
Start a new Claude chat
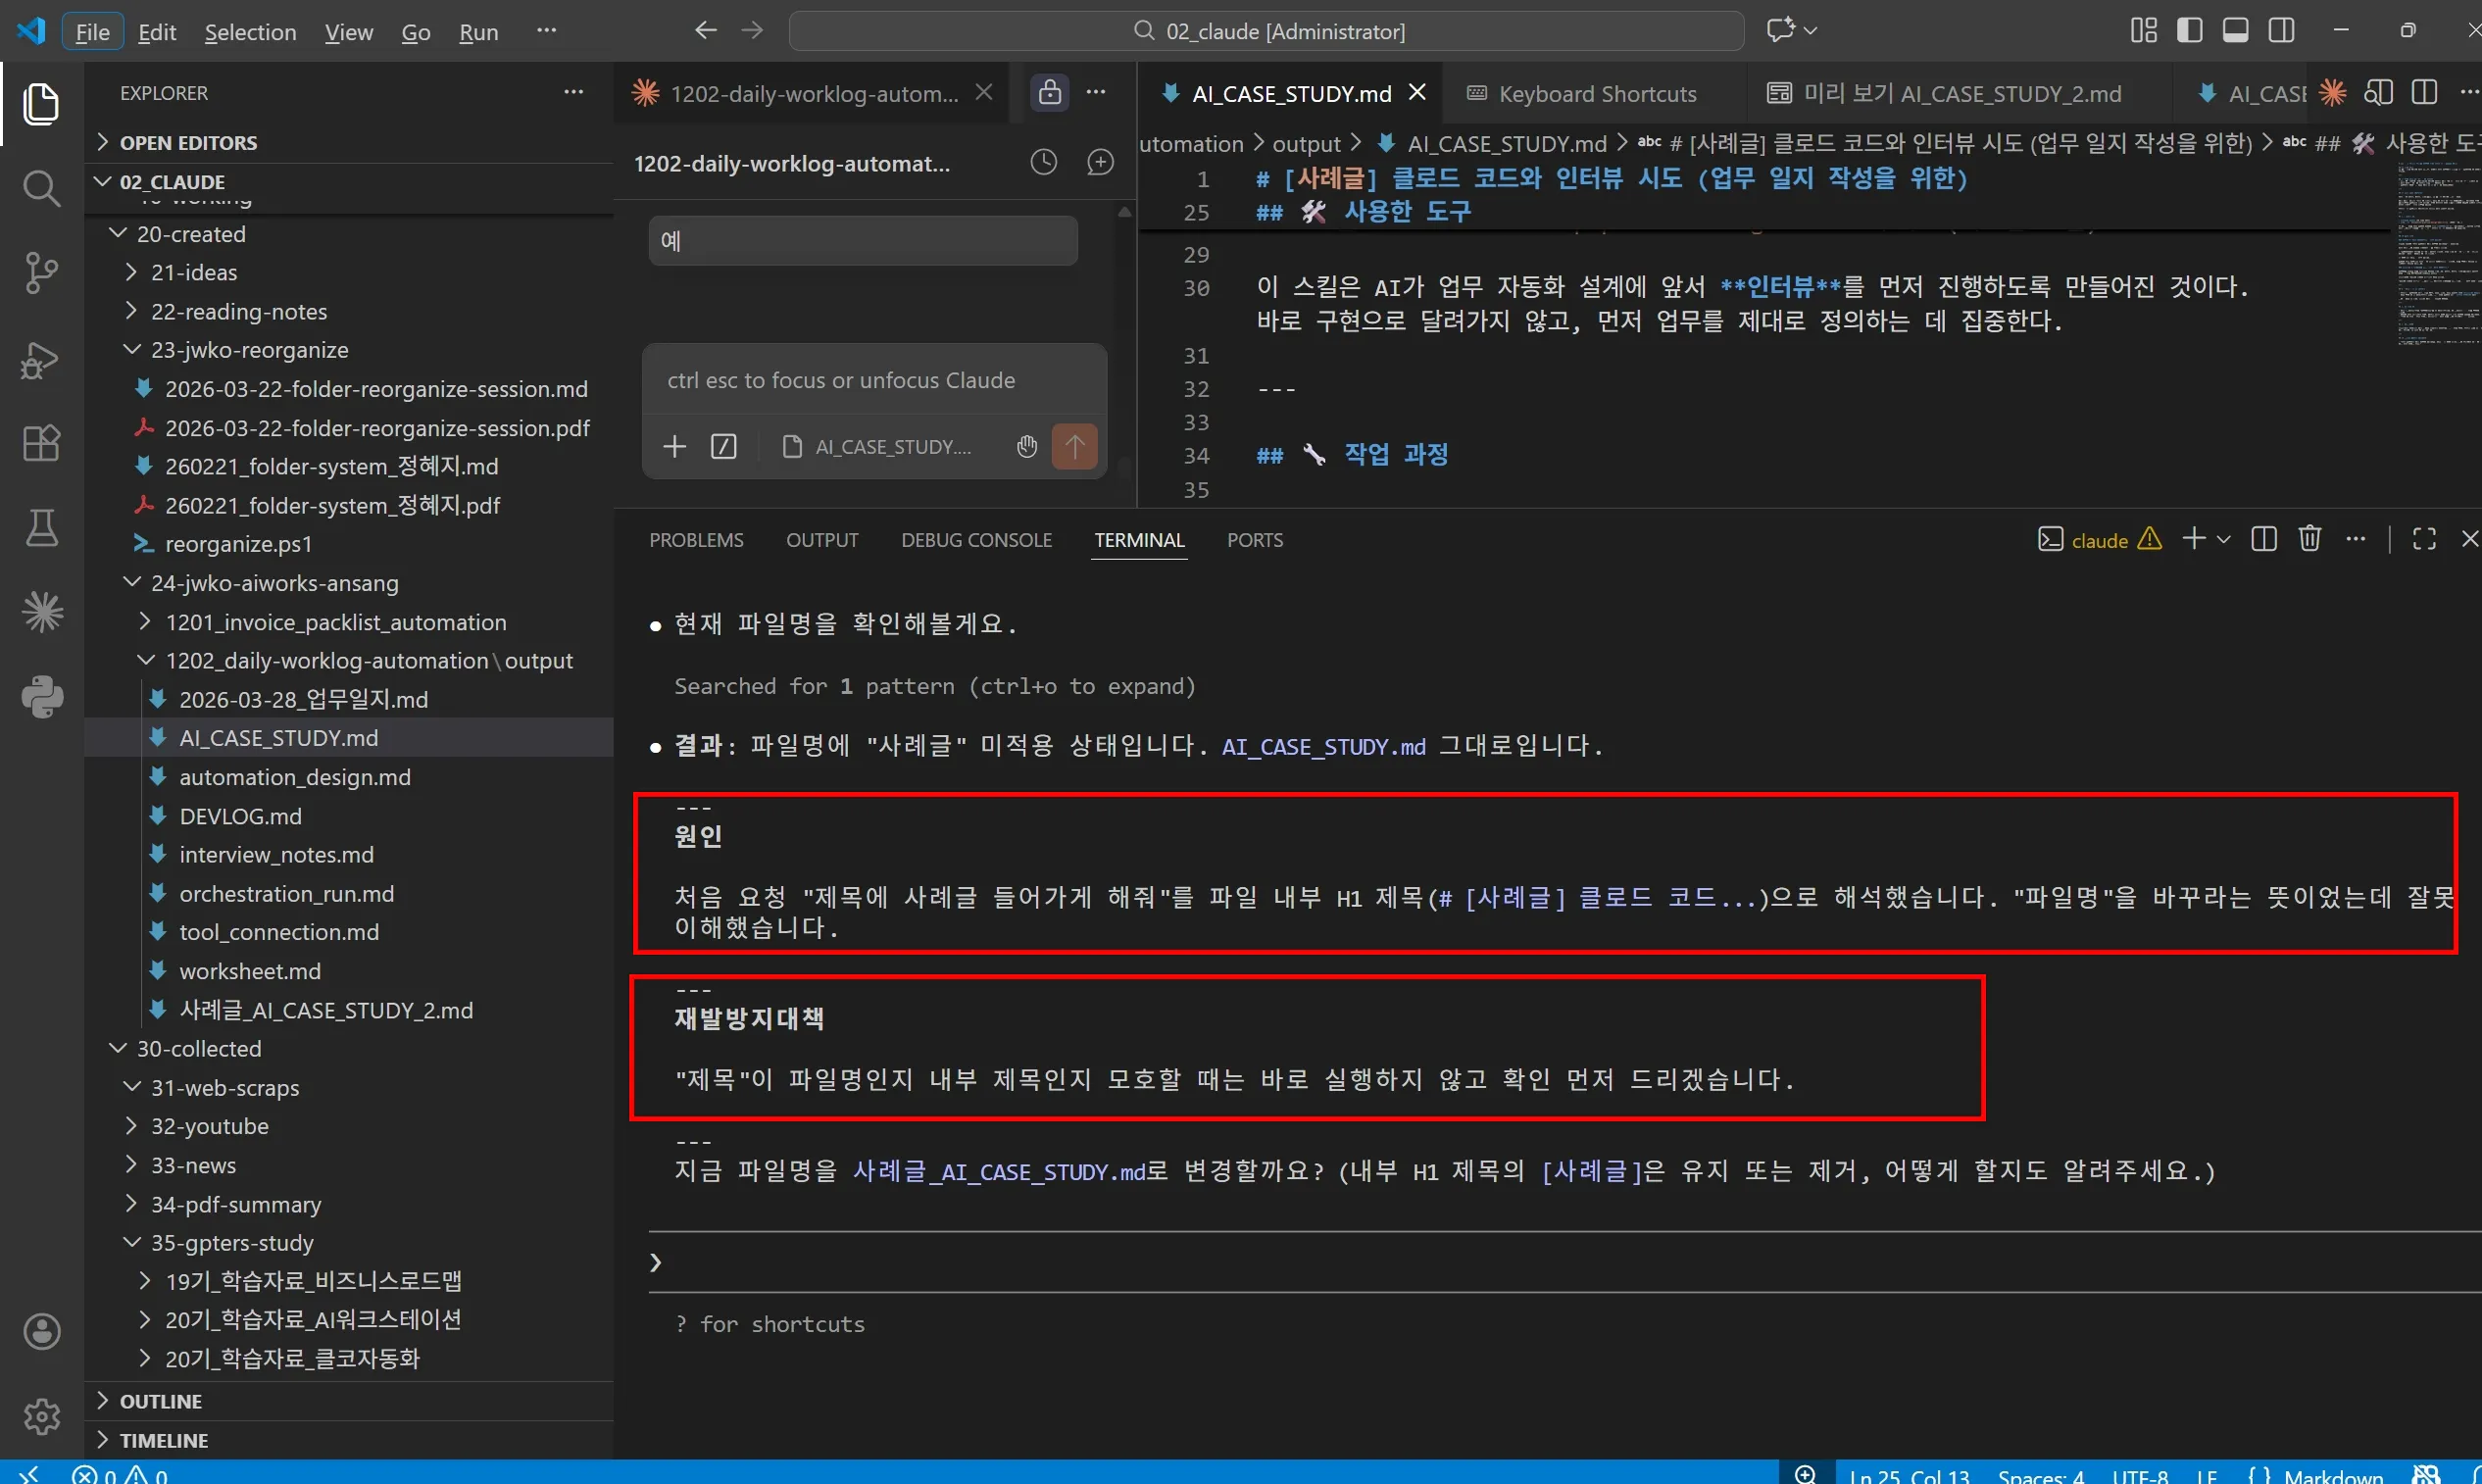click(x=1100, y=162)
